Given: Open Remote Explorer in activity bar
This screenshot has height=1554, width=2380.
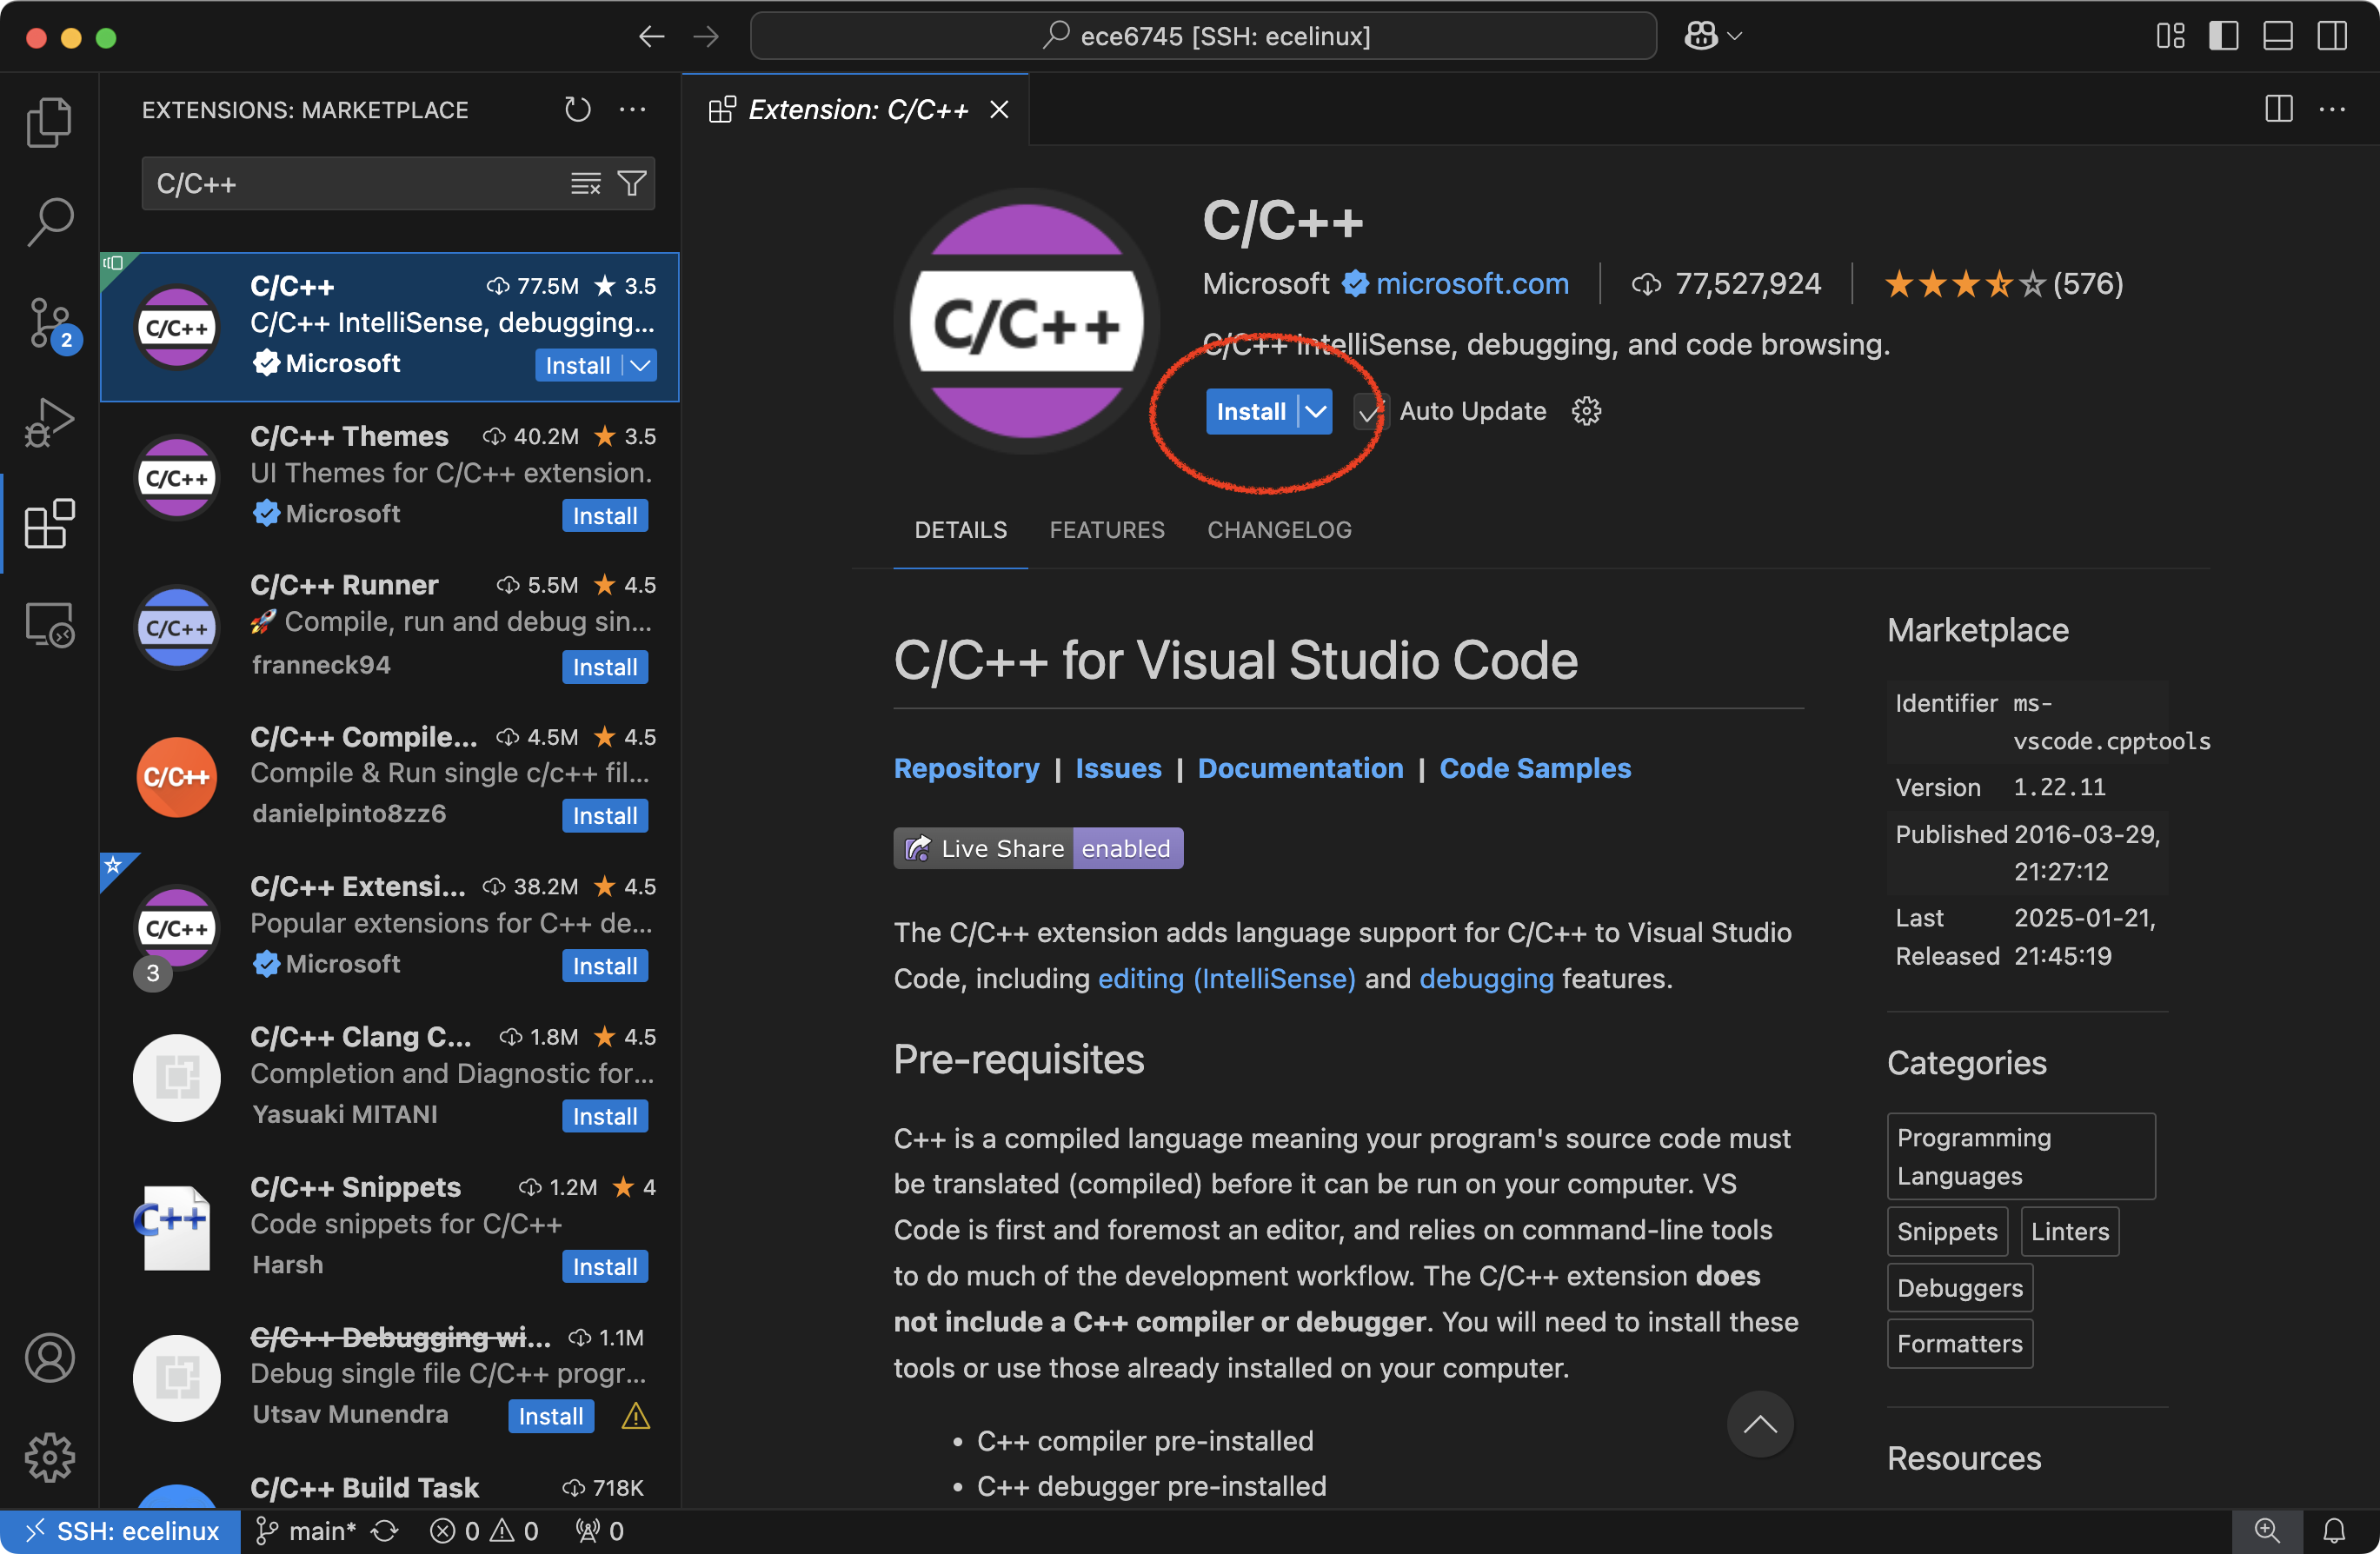Looking at the screenshot, I should click(48, 625).
